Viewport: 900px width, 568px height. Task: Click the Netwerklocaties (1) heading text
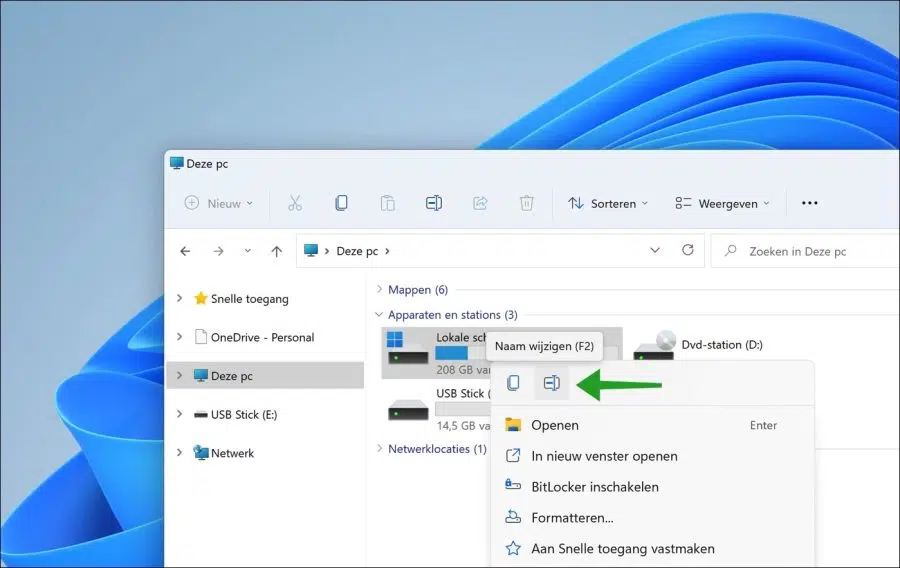(437, 449)
